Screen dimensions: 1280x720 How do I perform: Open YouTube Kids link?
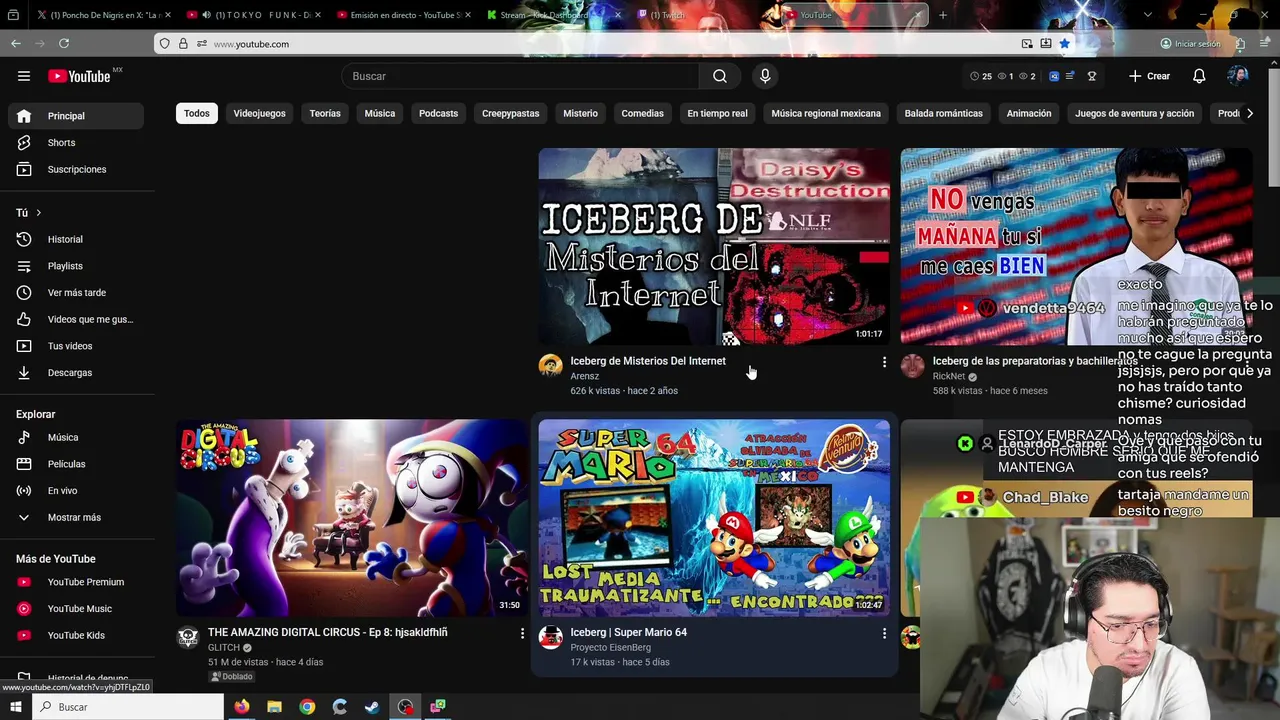(76, 636)
